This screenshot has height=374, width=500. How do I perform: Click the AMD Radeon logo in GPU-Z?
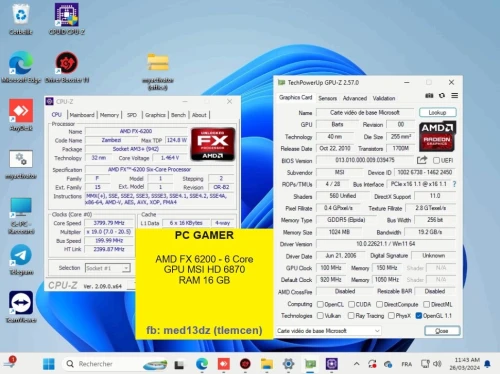437,136
